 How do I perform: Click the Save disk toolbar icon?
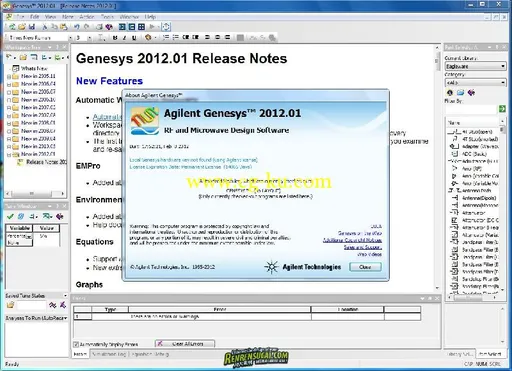[32, 27]
